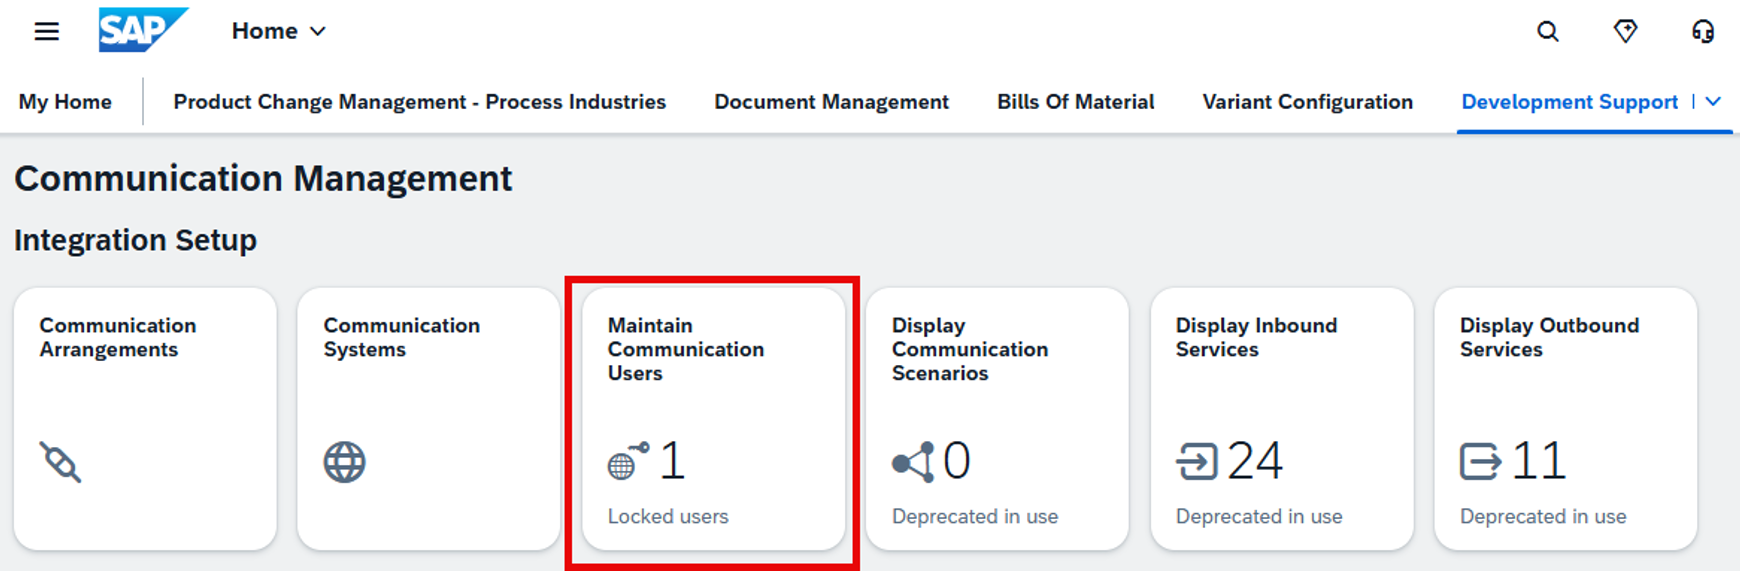Select the Variant Configuration tab

pos(1307,102)
